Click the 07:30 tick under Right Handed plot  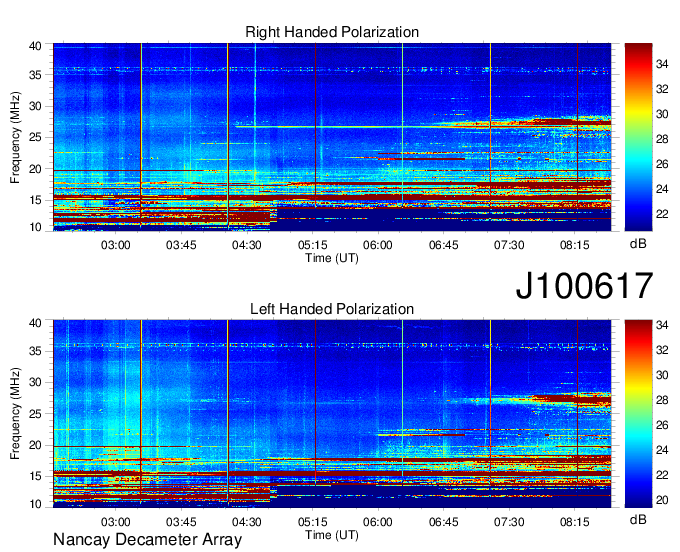coord(509,245)
